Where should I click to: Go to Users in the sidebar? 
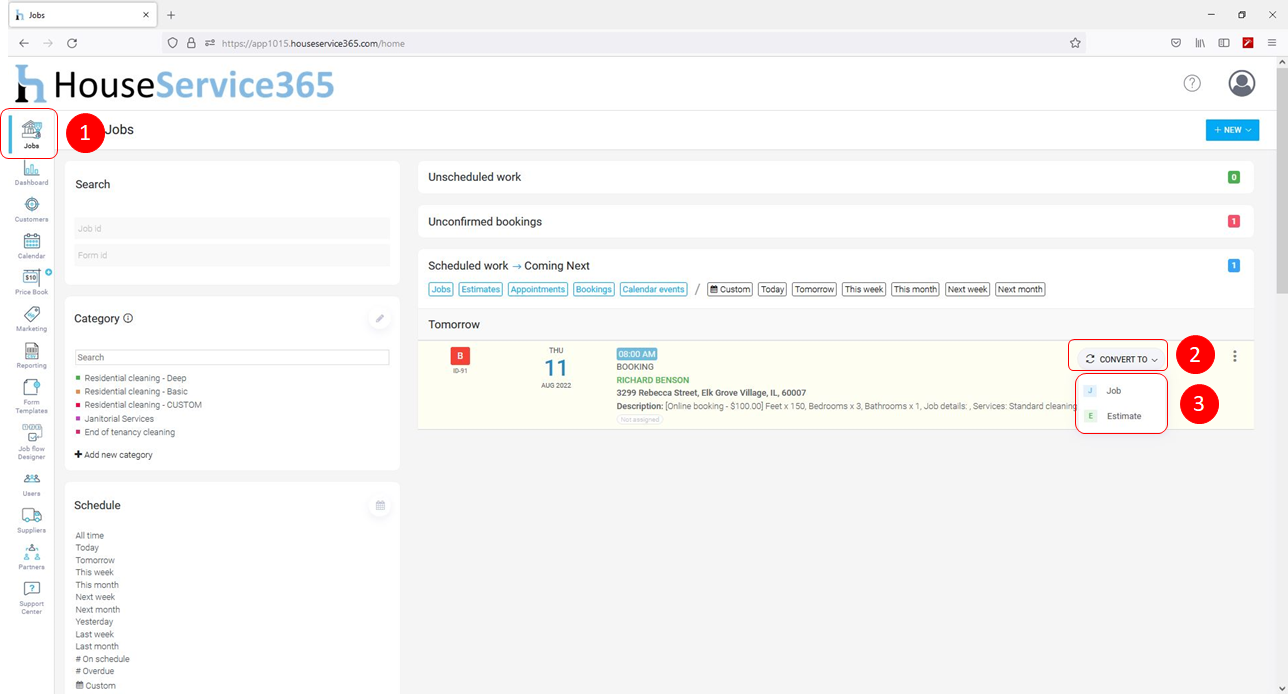pyautogui.click(x=31, y=484)
